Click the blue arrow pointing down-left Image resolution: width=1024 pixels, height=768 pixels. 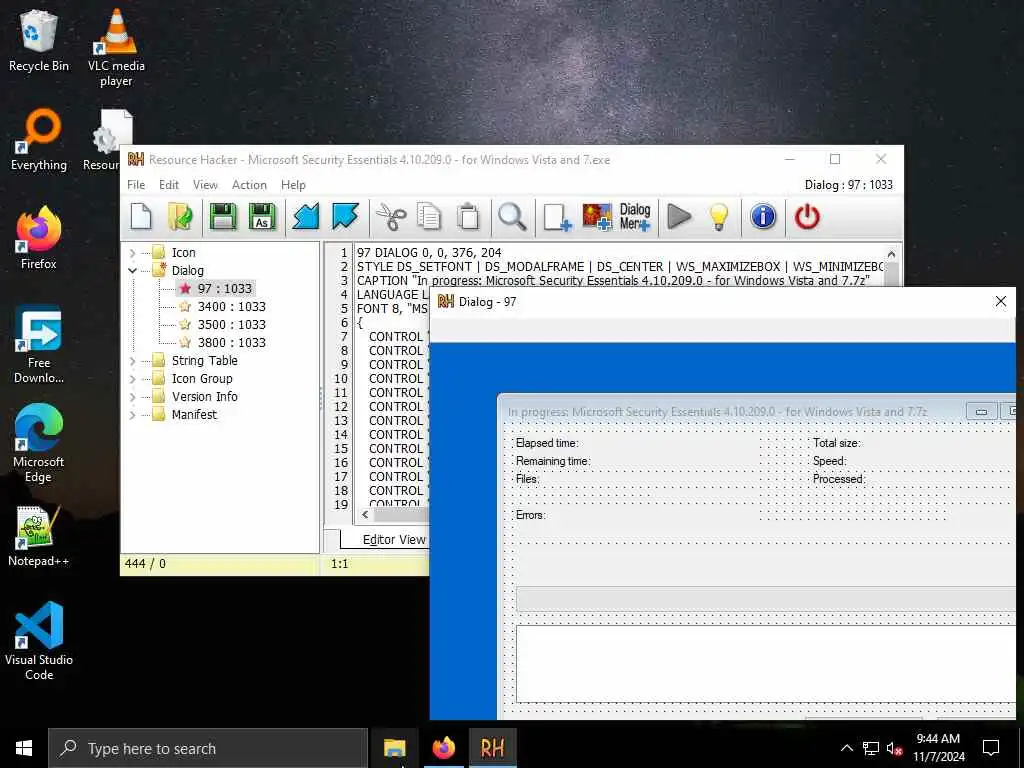pos(305,217)
